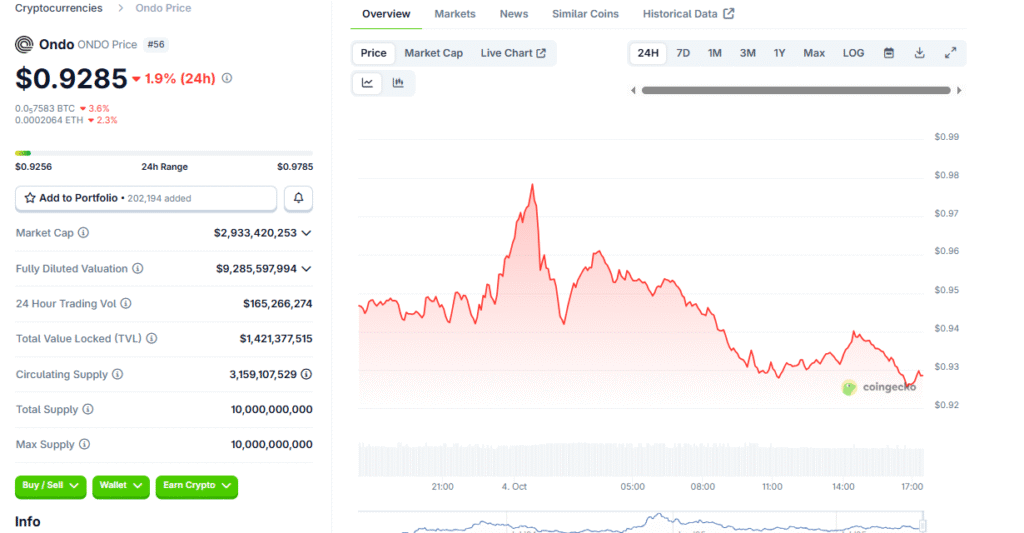Click the Market Cap info icon
The width and height of the screenshot is (1024, 533).
click(x=84, y=233)
